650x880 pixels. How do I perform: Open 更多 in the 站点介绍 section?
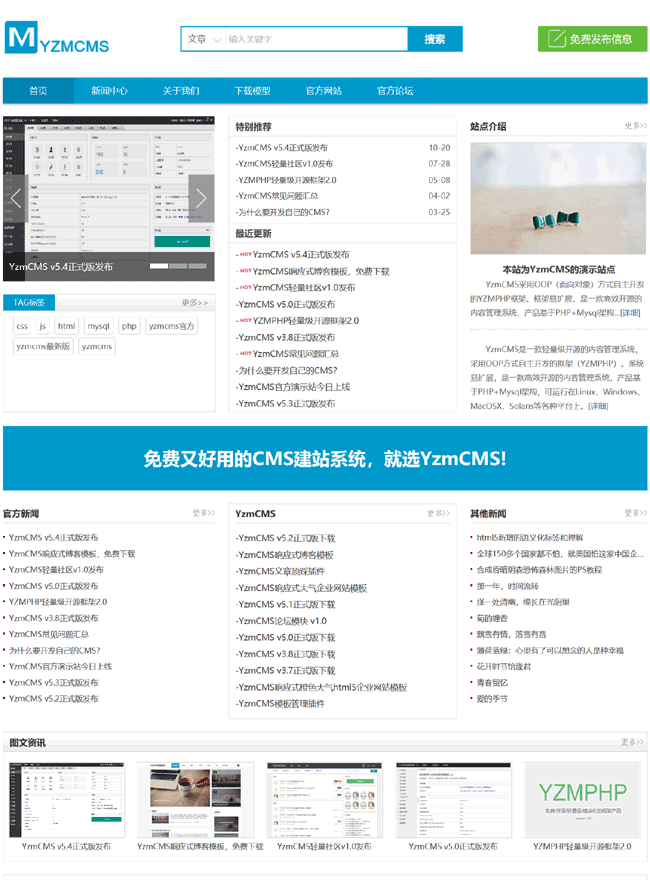(635, 126)
